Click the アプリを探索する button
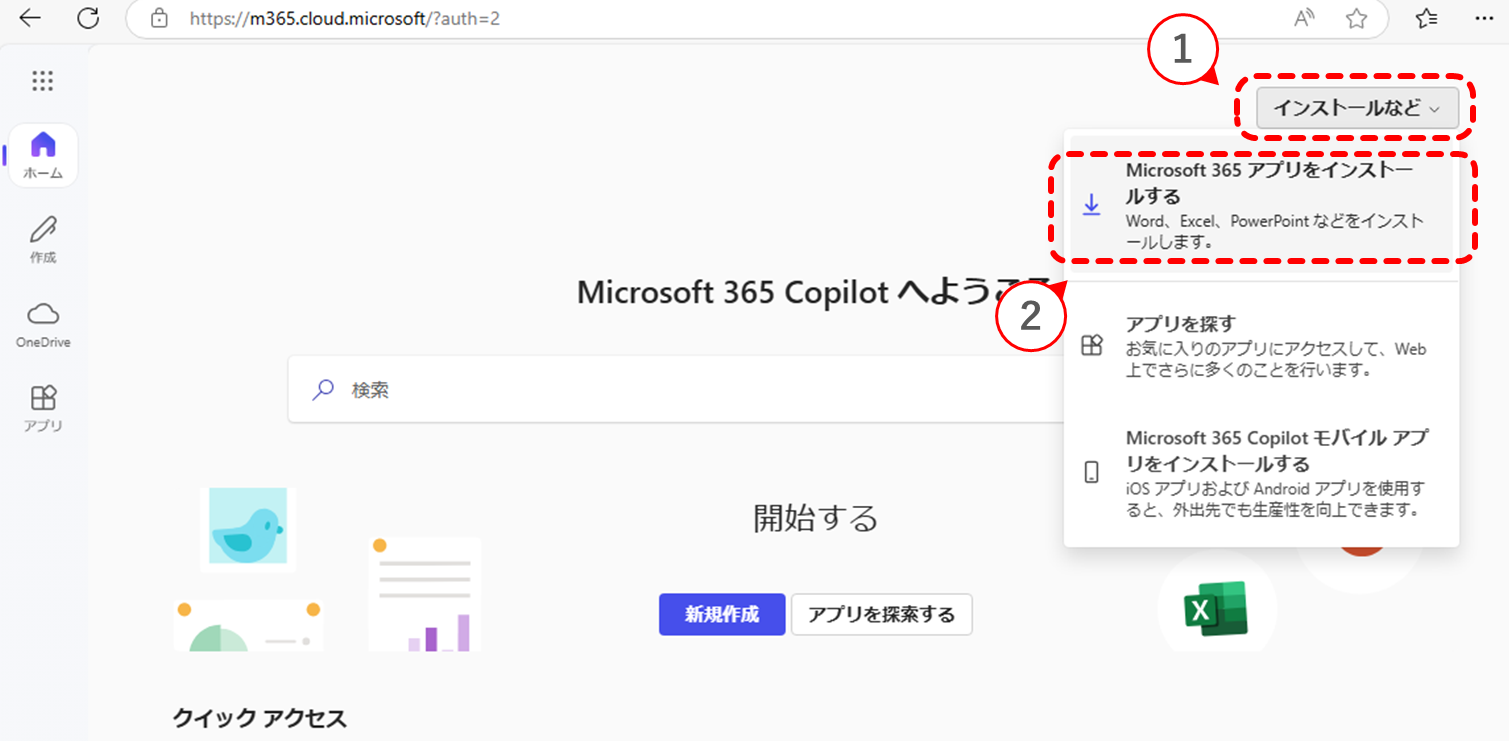 (881, 614)
